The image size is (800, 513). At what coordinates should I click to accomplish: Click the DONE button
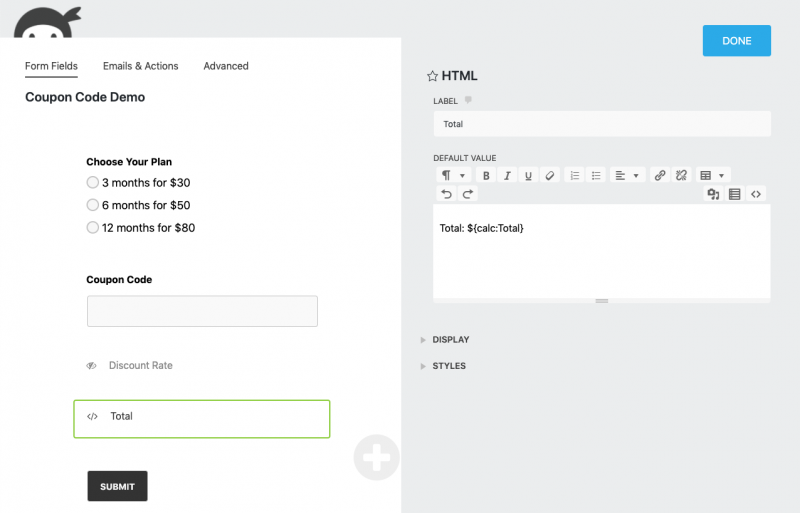(x=737, y=41)
